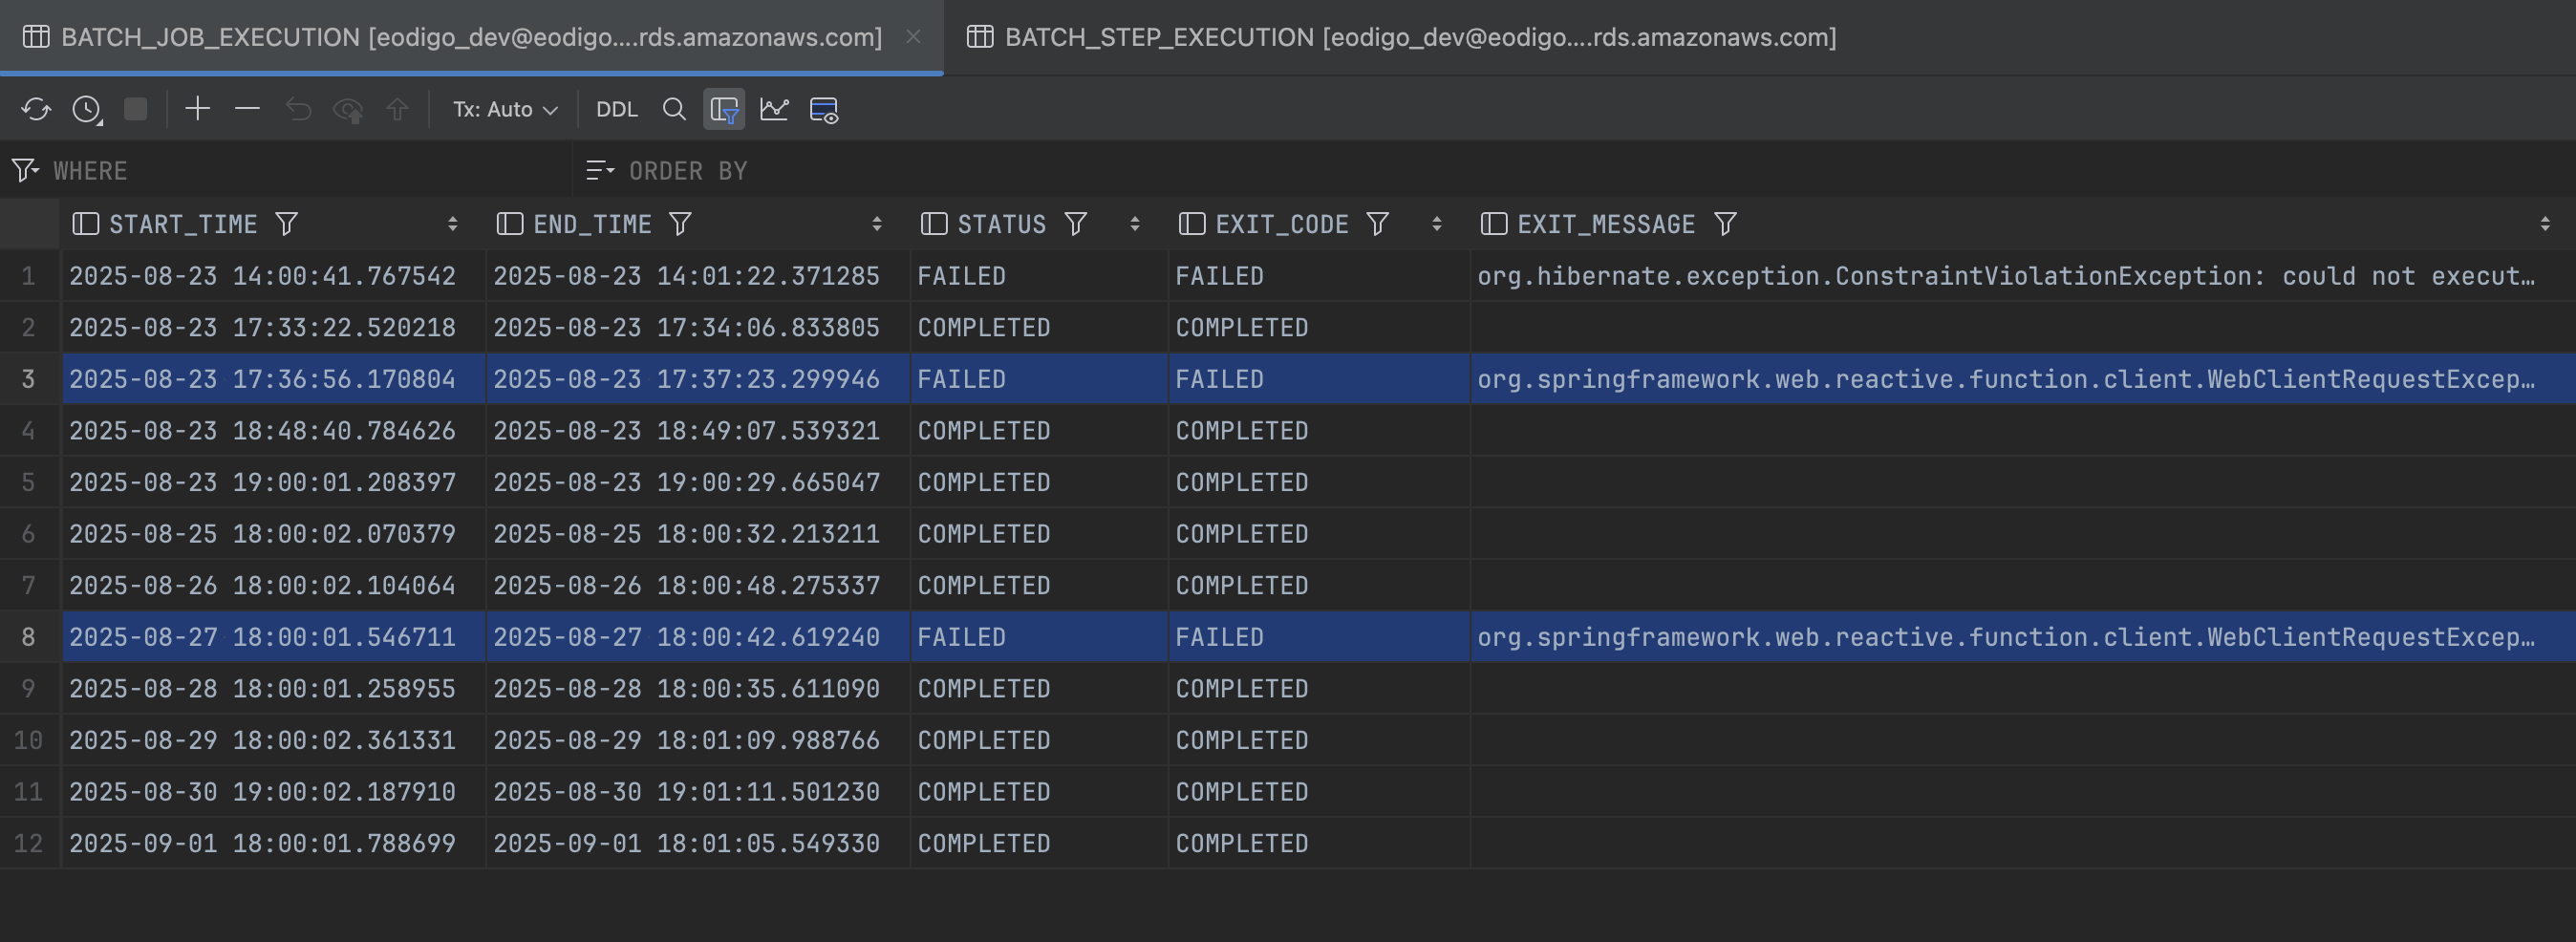2576x942 pixels.
Task: Open the auto-refresh clock icon
Action: pyautogui.click(x=87, y=109)
